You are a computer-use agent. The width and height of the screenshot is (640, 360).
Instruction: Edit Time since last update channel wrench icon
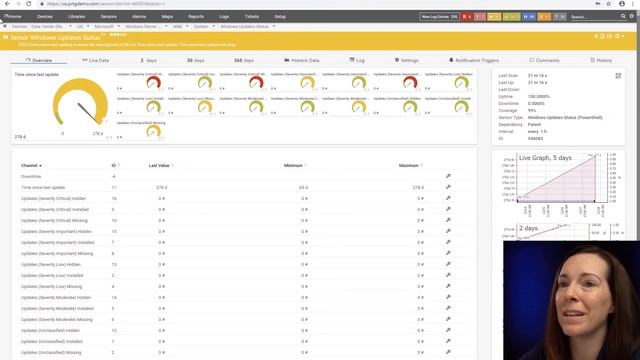coord(448,187)
